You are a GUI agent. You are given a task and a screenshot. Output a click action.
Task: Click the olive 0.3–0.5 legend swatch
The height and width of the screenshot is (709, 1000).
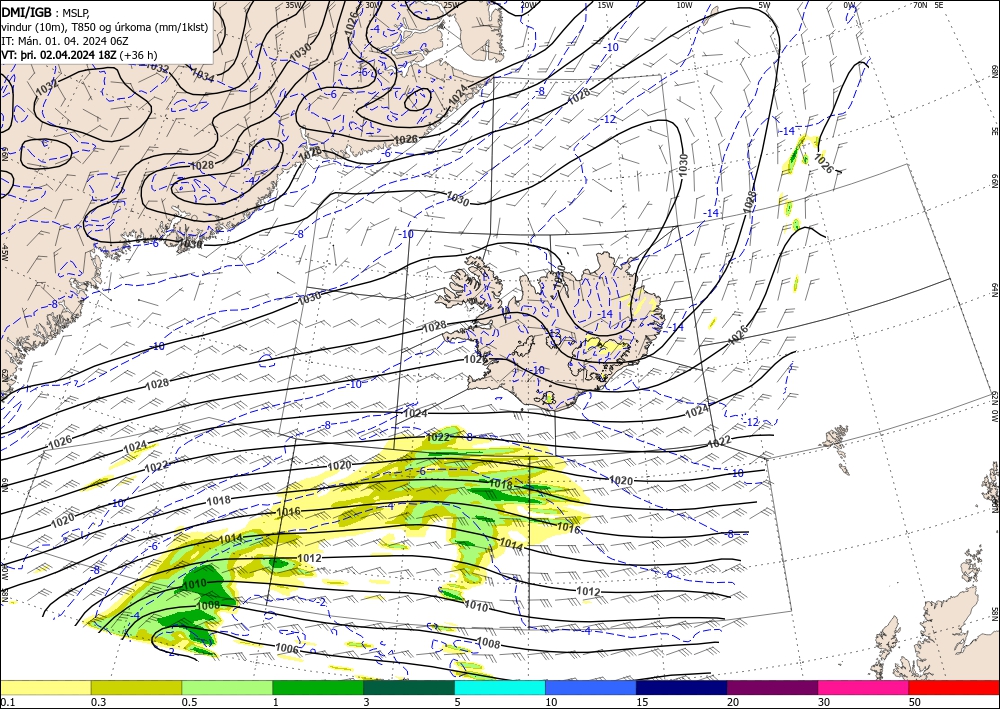(136, 687)
